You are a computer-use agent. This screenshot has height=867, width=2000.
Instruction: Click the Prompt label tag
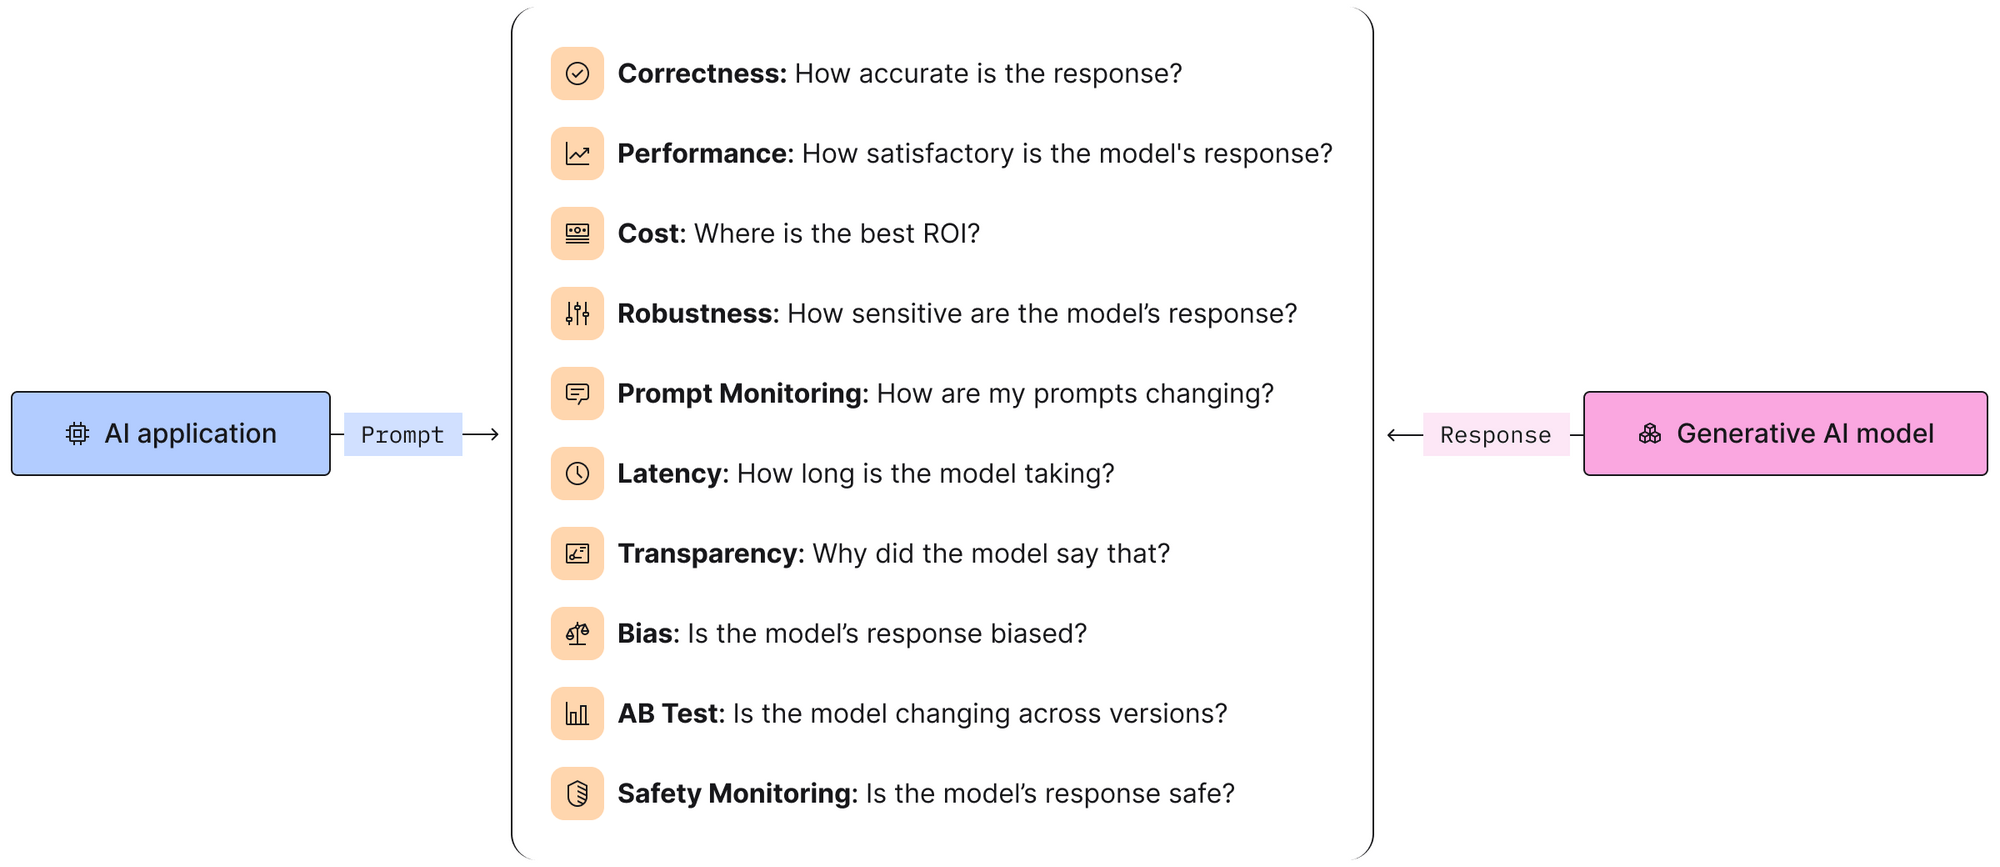point(403,435)
